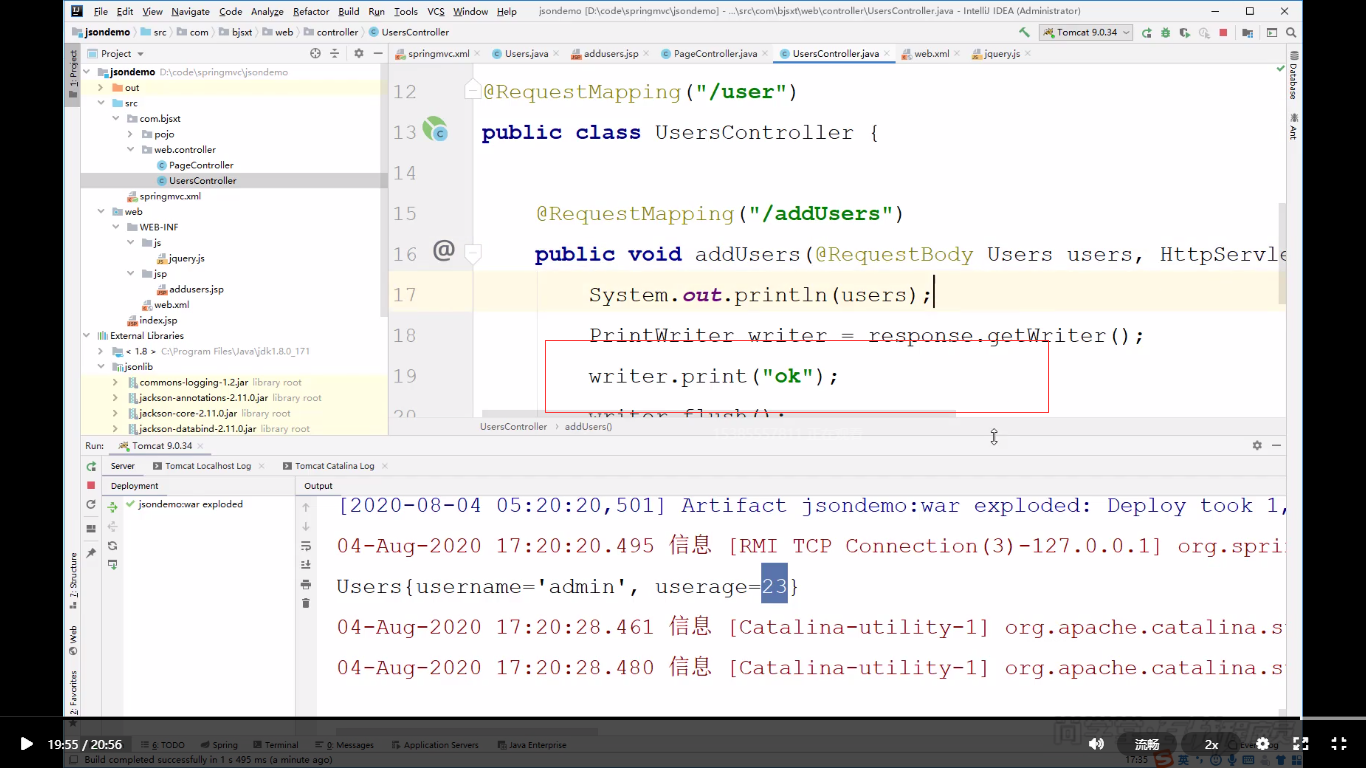Click the jsondemo:war exploded deployment item

pyautogui.click(x=184, y=505)
